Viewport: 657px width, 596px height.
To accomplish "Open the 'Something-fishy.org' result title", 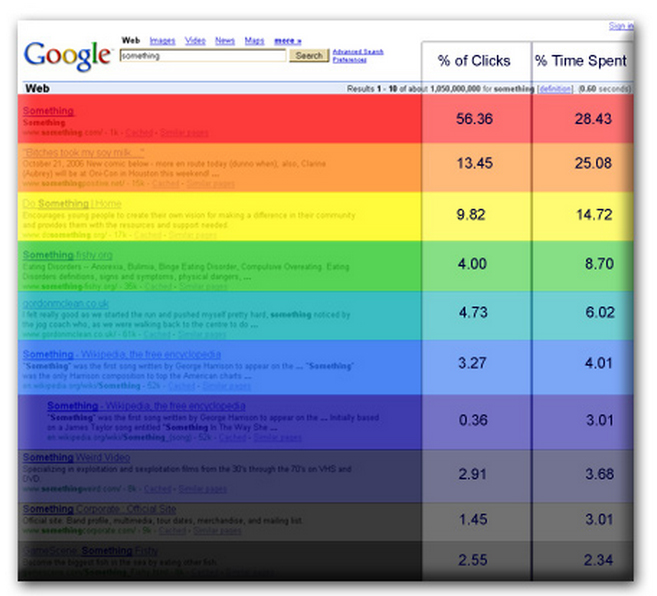I will (x=67, y=255).
